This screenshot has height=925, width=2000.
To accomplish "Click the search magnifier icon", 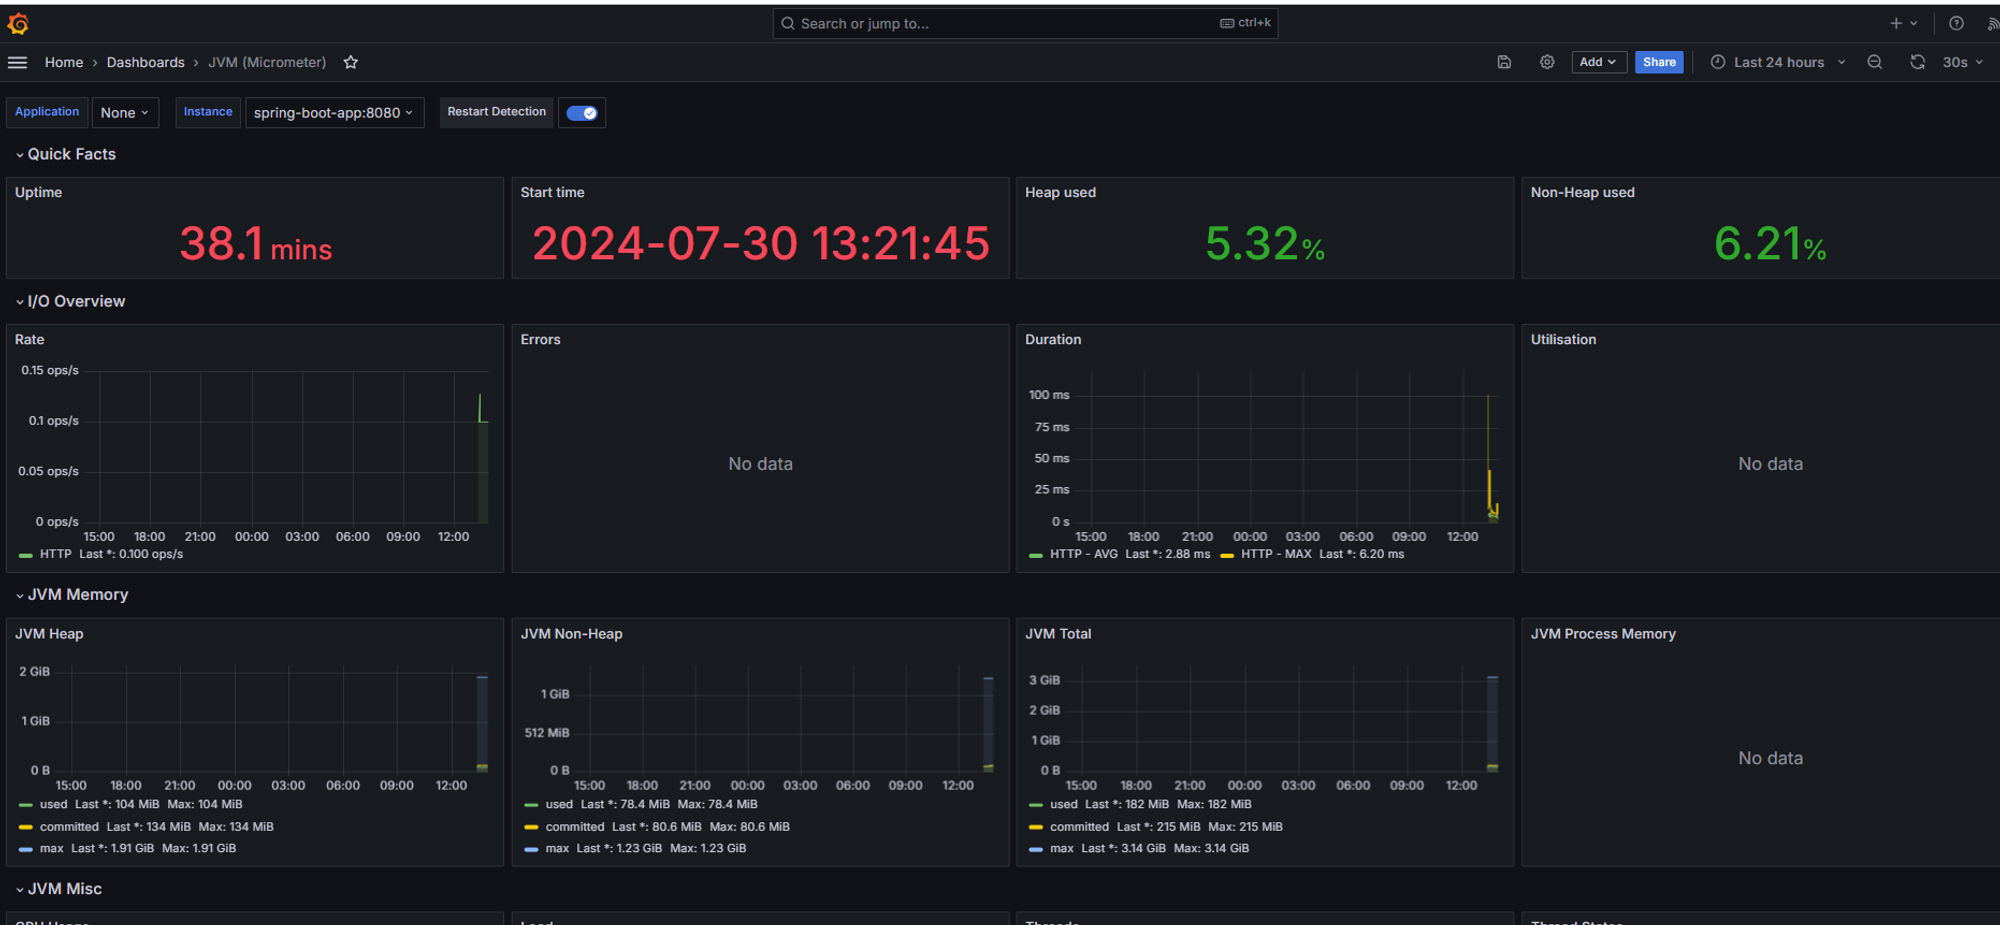I will pos(788,23).
